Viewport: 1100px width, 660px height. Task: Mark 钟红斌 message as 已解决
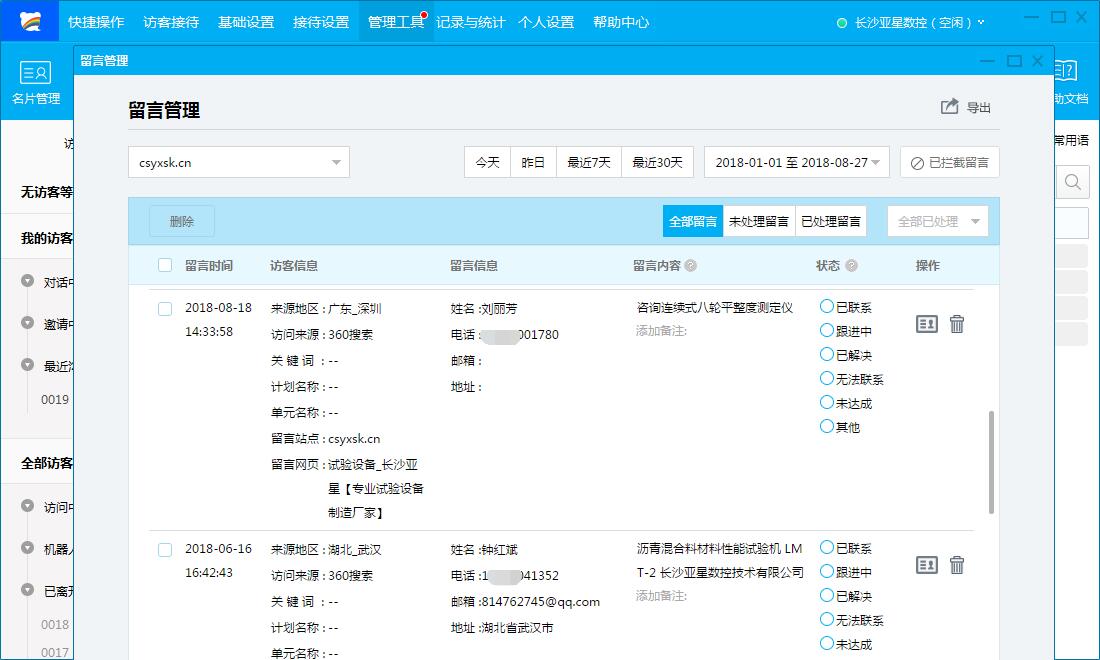point(826,595)
